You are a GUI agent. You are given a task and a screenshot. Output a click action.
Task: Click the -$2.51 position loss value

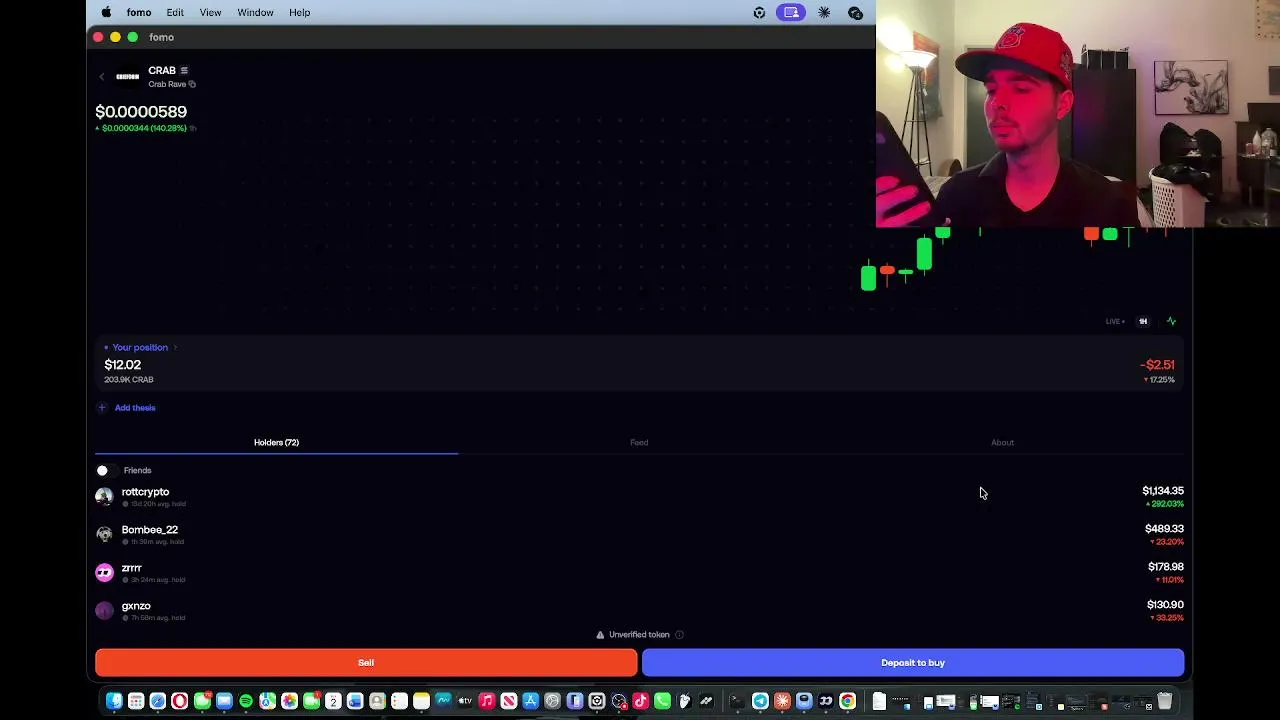1157,365
